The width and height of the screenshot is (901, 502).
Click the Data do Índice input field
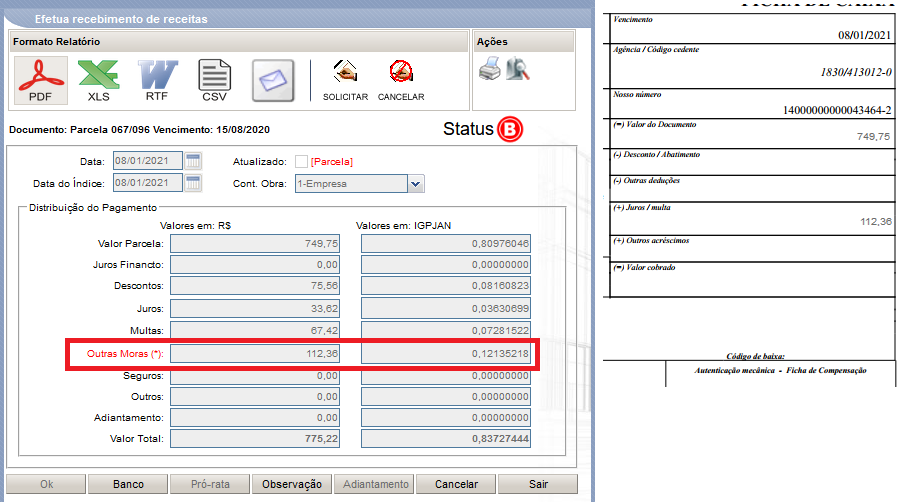click(x=148, y=183)
